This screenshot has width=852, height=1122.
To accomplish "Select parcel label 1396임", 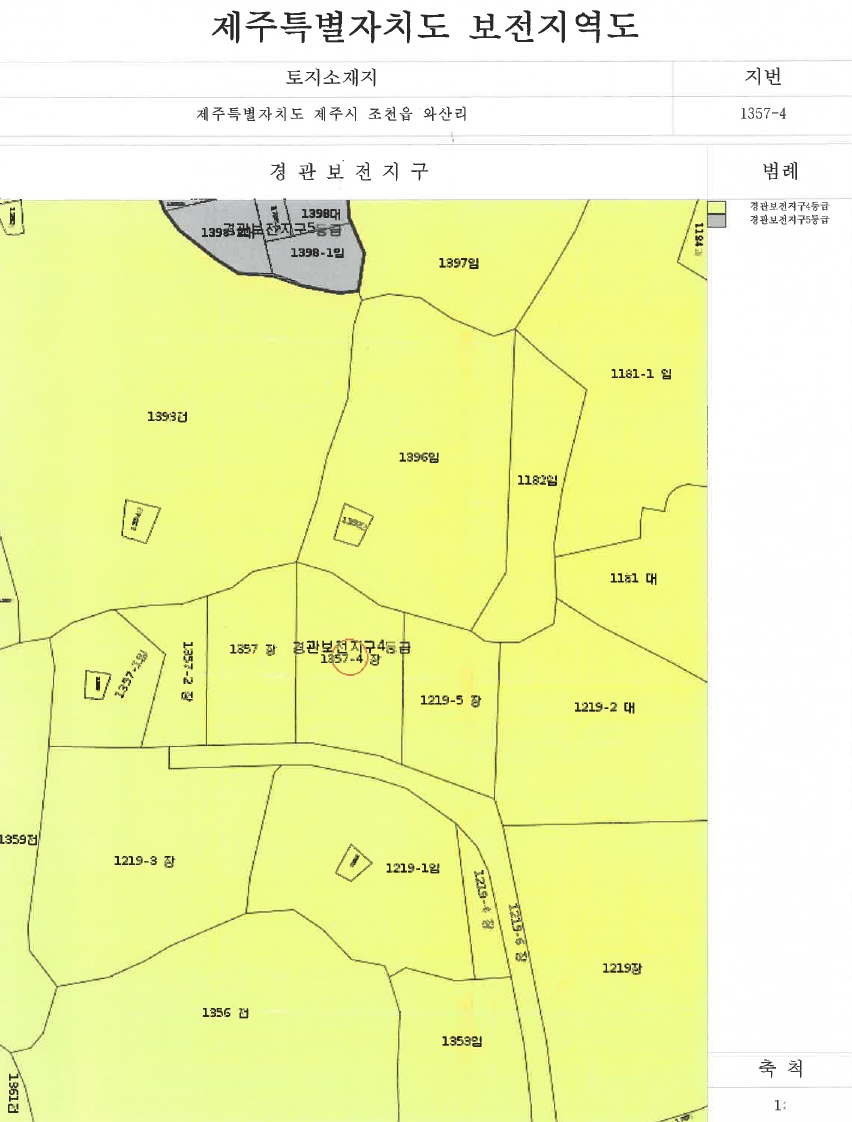I will click(x=418, y=457).
